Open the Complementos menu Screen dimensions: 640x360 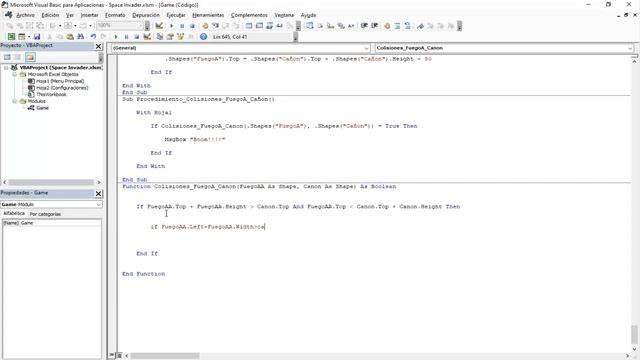pos(249,15)
